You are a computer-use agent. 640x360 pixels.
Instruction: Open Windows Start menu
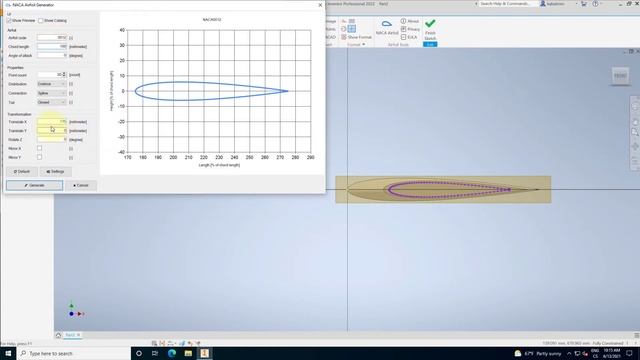click(x=8, y=353)
